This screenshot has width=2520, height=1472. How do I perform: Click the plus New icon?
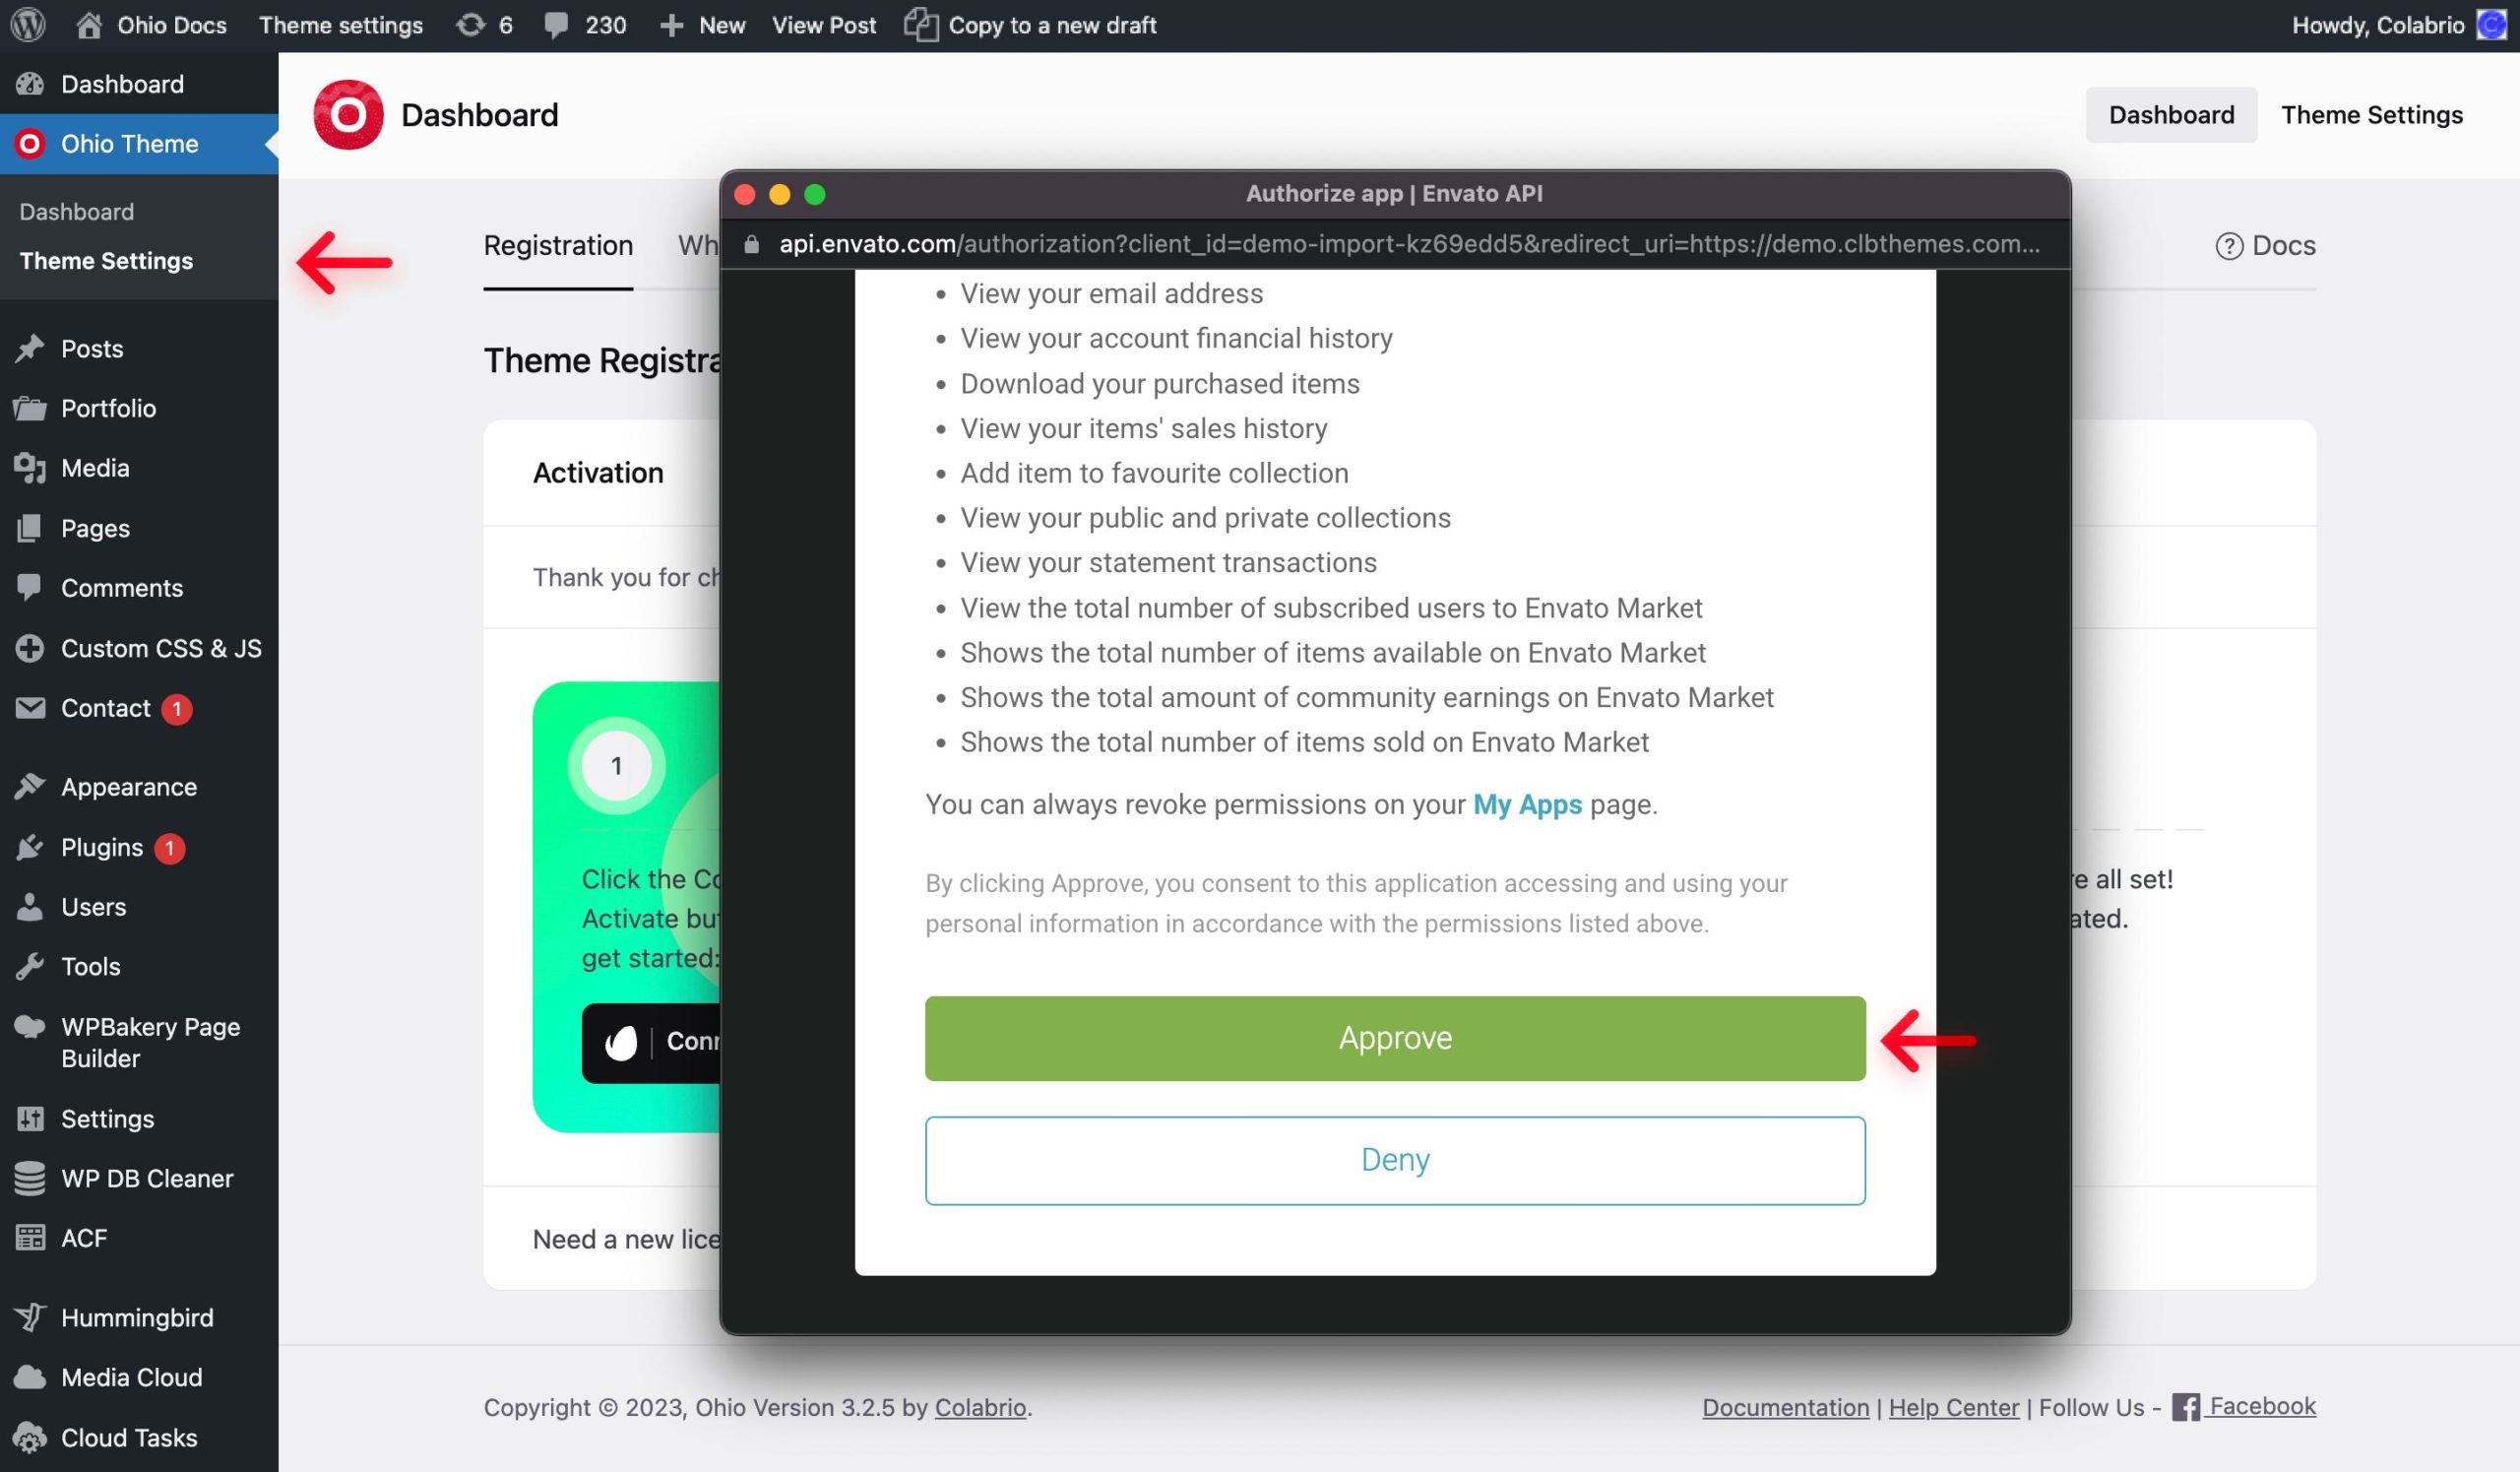pos(671,25)
